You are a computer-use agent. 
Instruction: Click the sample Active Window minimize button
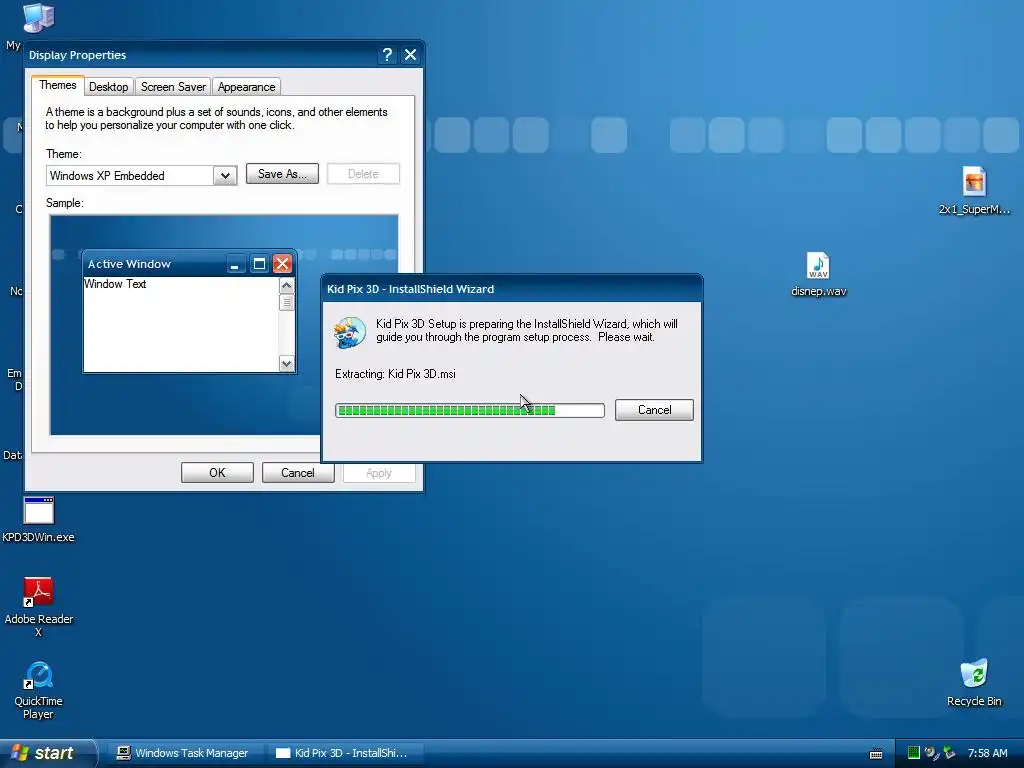(235, 264)
